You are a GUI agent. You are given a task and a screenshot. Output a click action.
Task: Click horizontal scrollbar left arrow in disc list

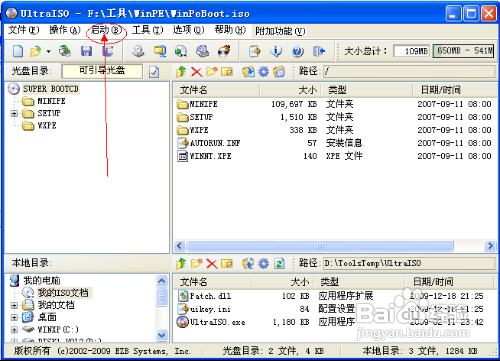pos(180,246)
